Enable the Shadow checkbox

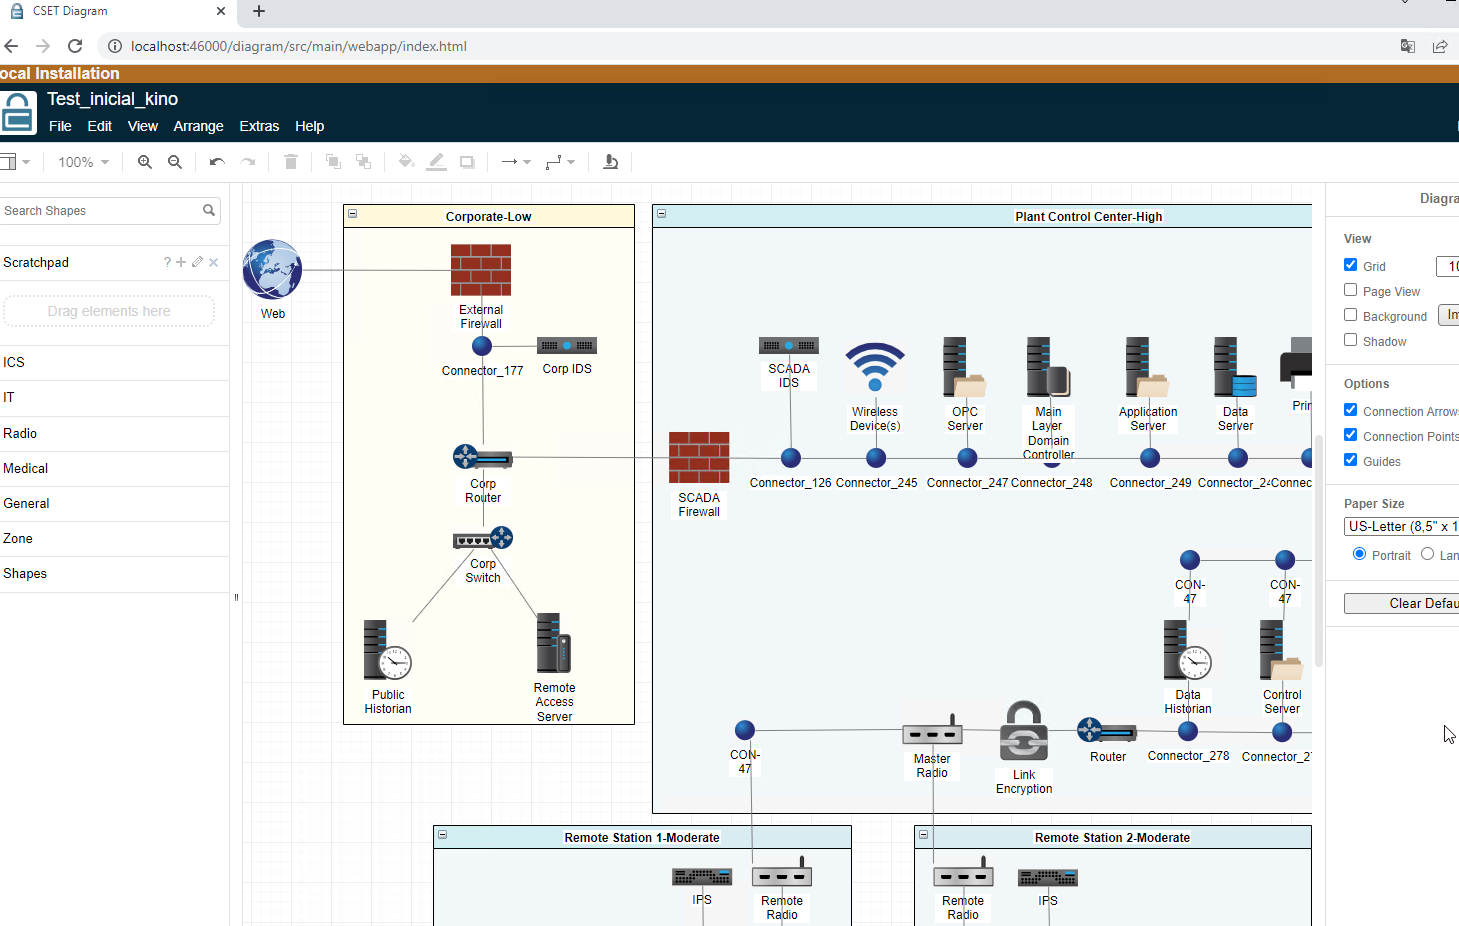coord(1351,340)
